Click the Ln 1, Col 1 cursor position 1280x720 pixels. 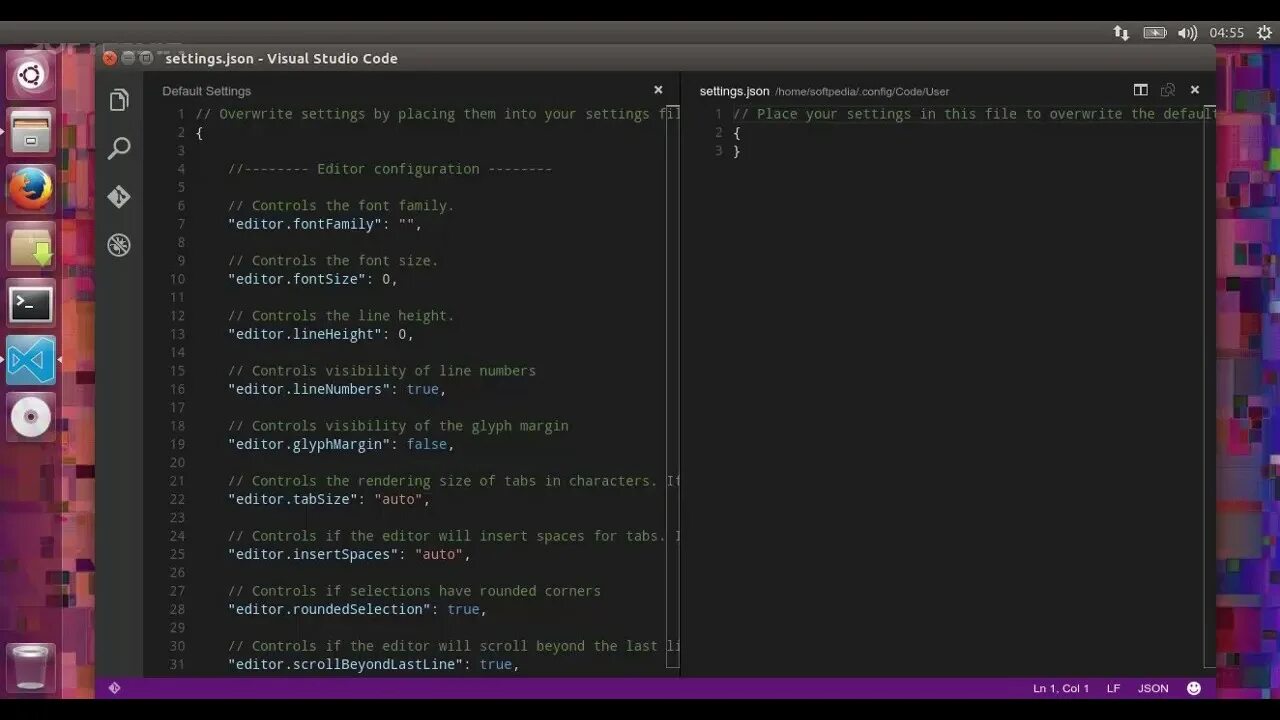point(1061,688)
